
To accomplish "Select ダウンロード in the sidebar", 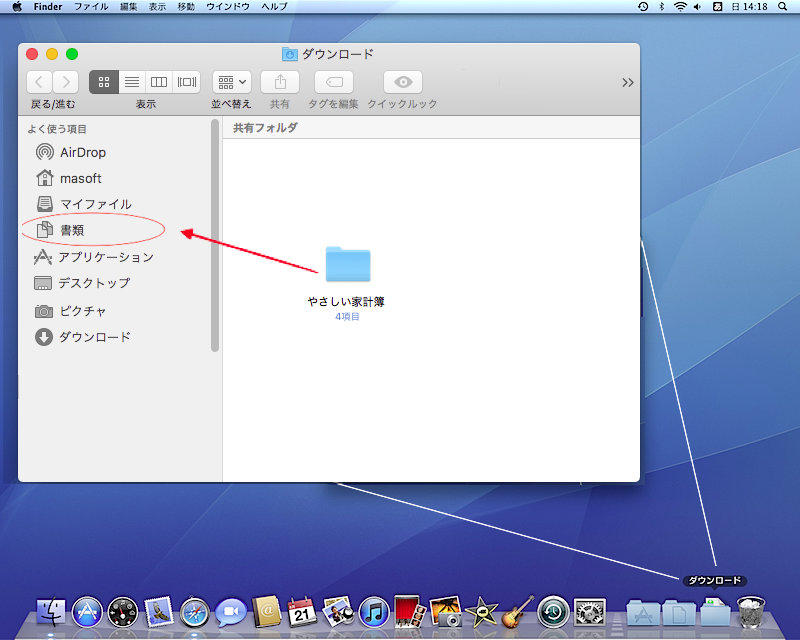I will (83, 337).
